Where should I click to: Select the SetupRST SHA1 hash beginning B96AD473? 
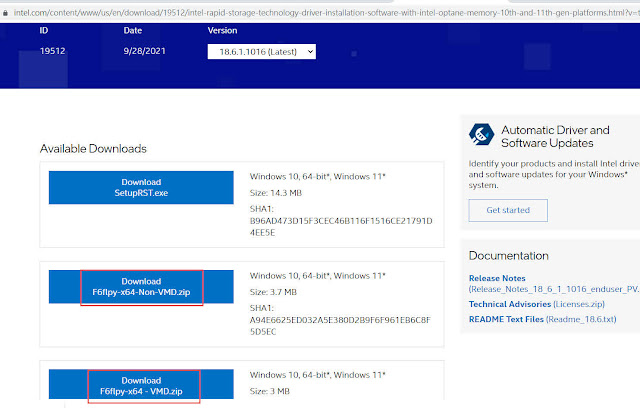(x=341, y=227)
